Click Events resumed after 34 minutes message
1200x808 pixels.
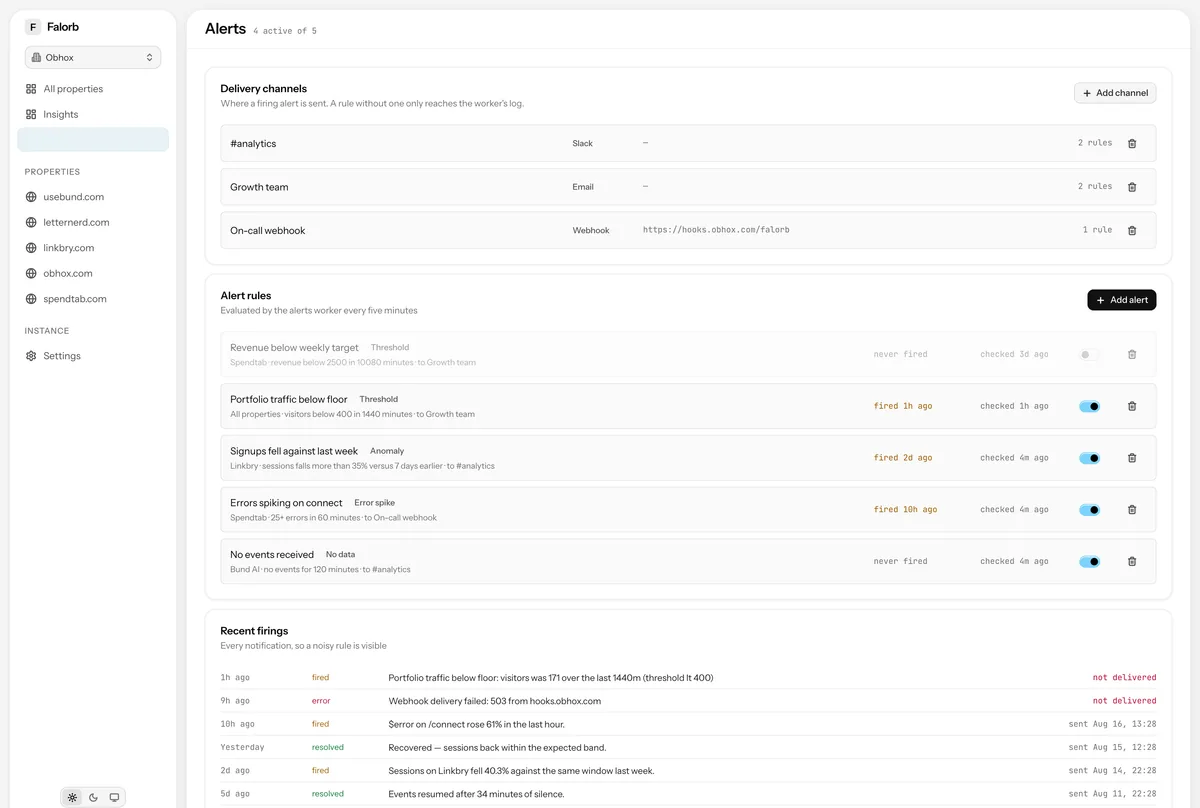(476, 794)
